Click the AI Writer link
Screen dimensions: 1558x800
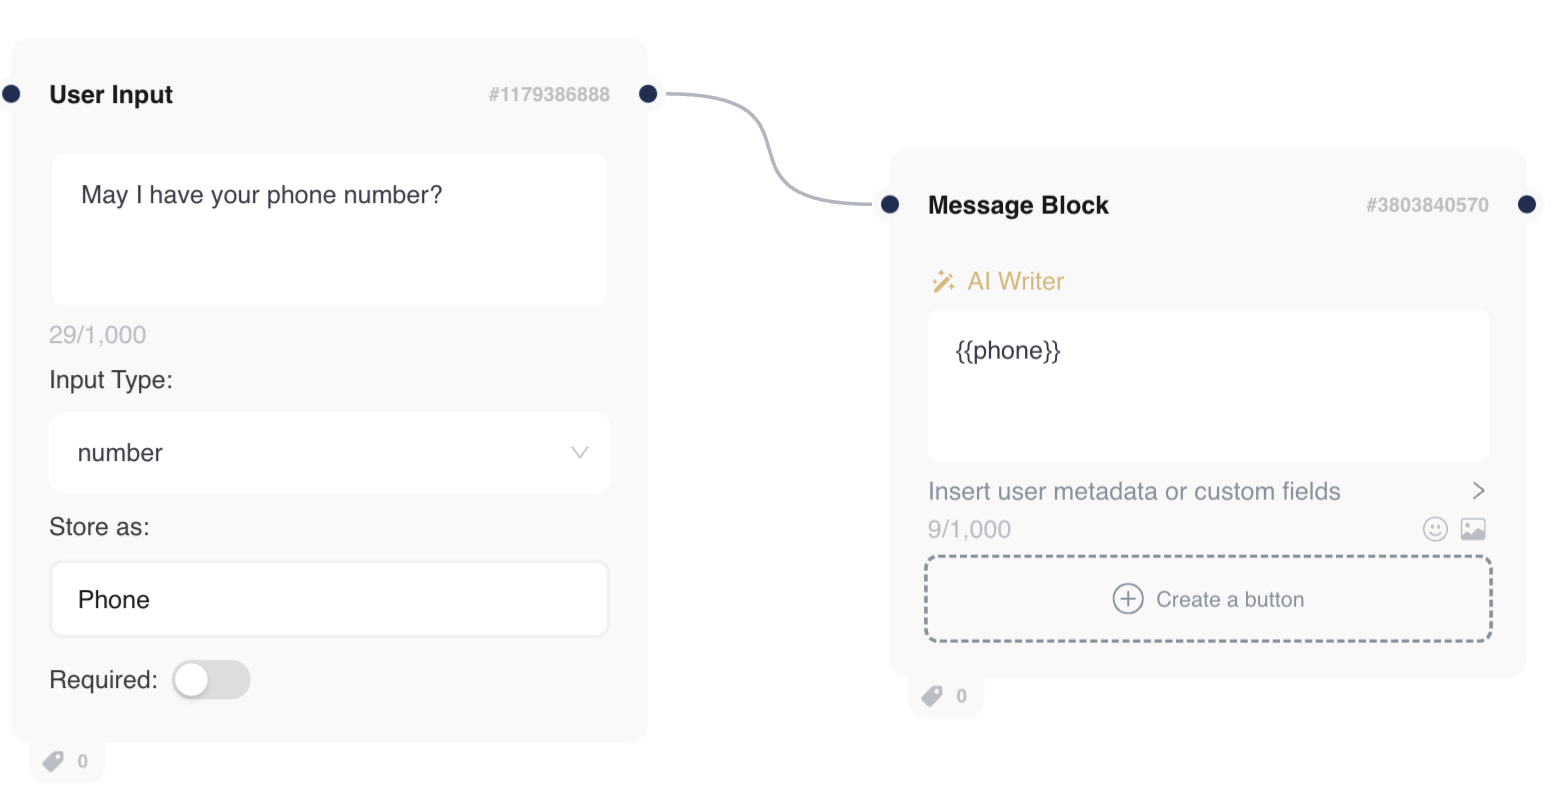coord(1015,282)
